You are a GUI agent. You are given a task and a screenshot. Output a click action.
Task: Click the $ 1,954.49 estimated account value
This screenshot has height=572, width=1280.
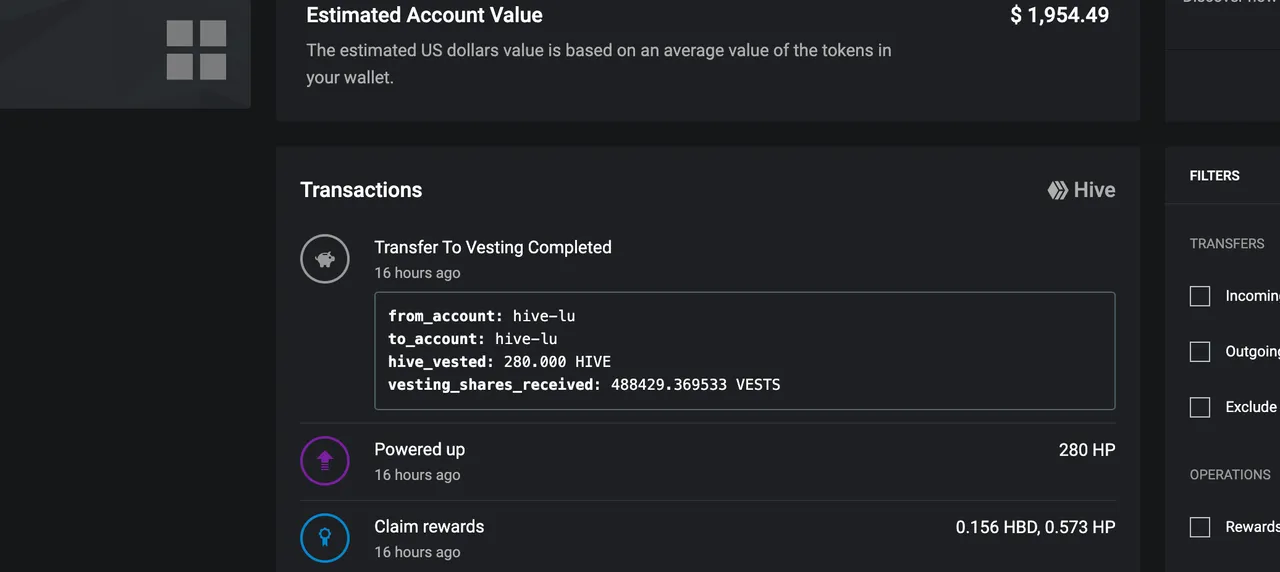pos(1060,15)
